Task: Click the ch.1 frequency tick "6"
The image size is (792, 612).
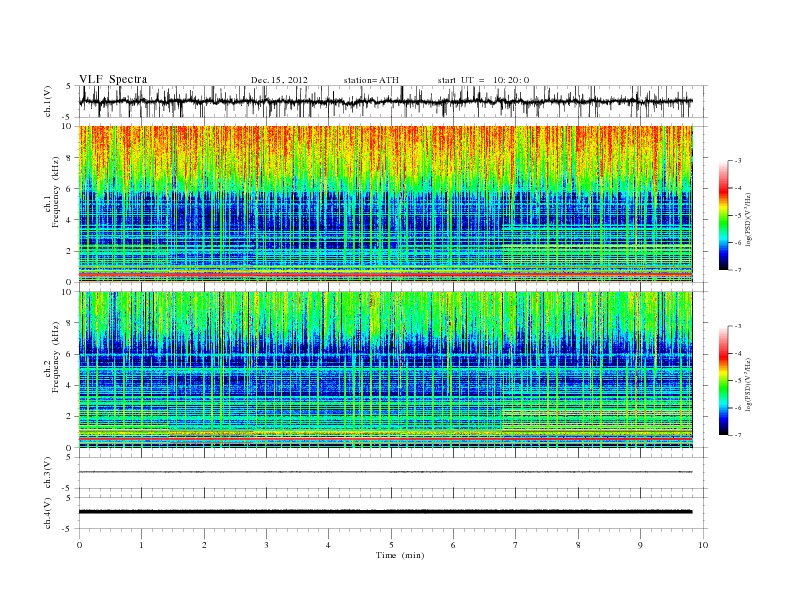Action: [x=69, y=189]
